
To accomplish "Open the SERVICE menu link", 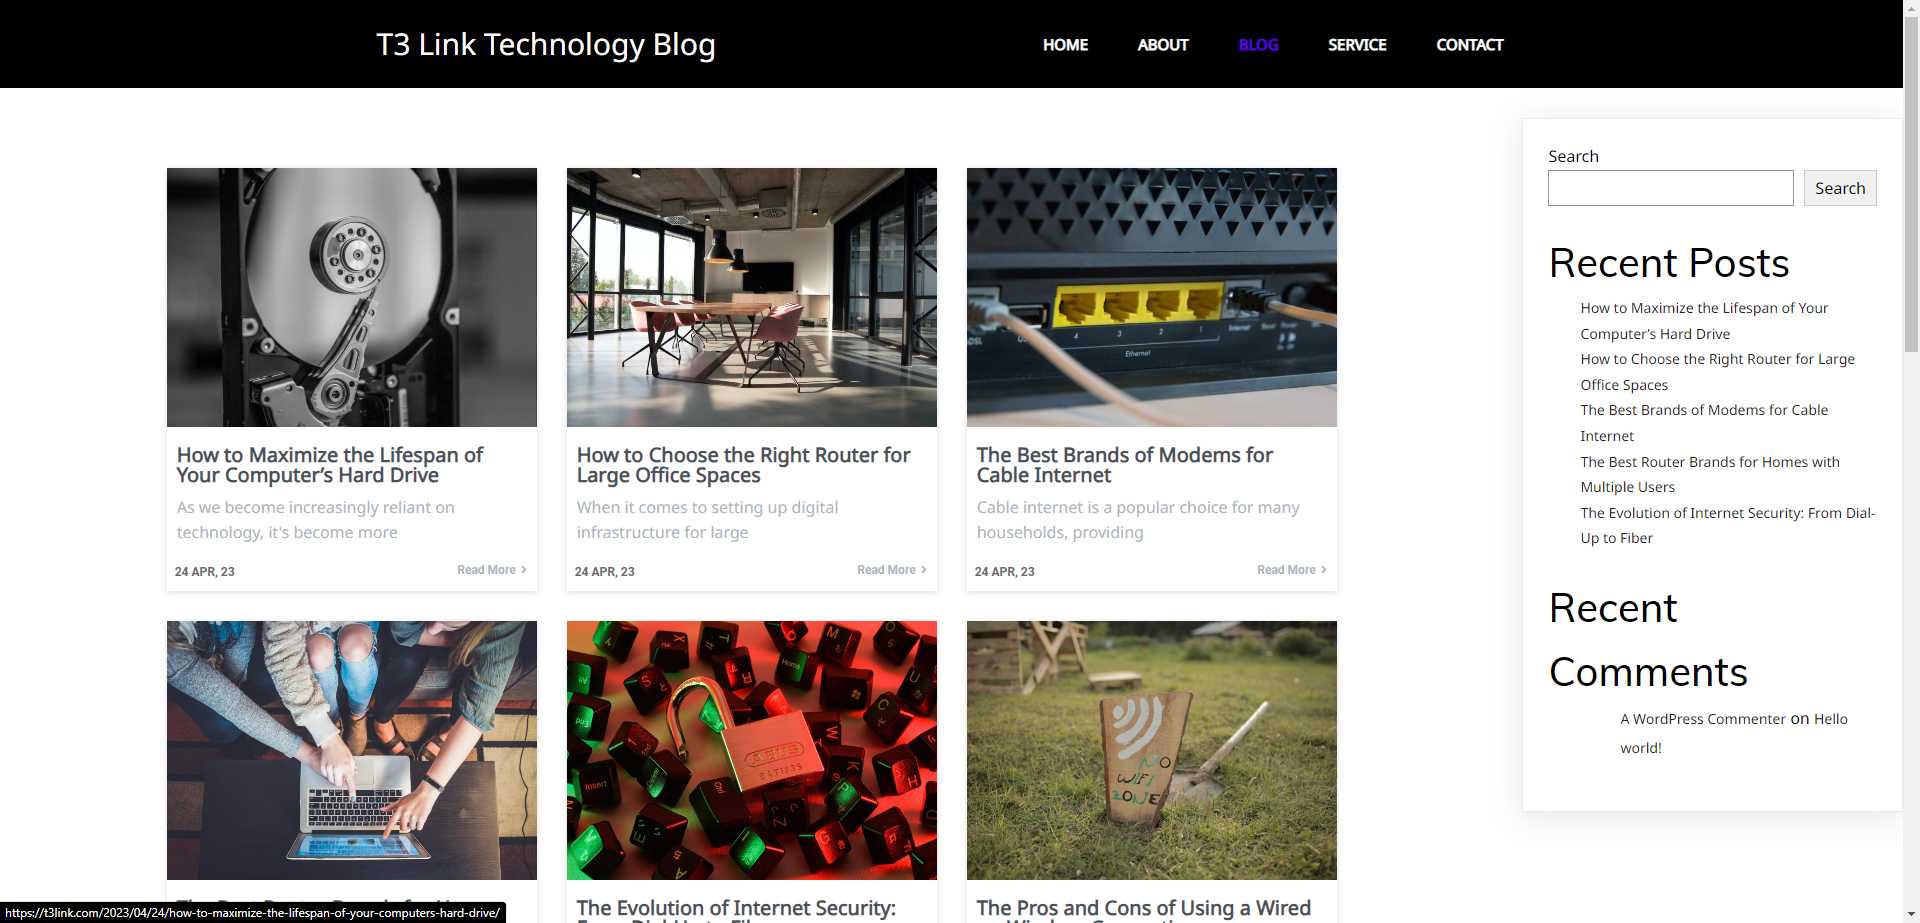I will pos(1357,45).
